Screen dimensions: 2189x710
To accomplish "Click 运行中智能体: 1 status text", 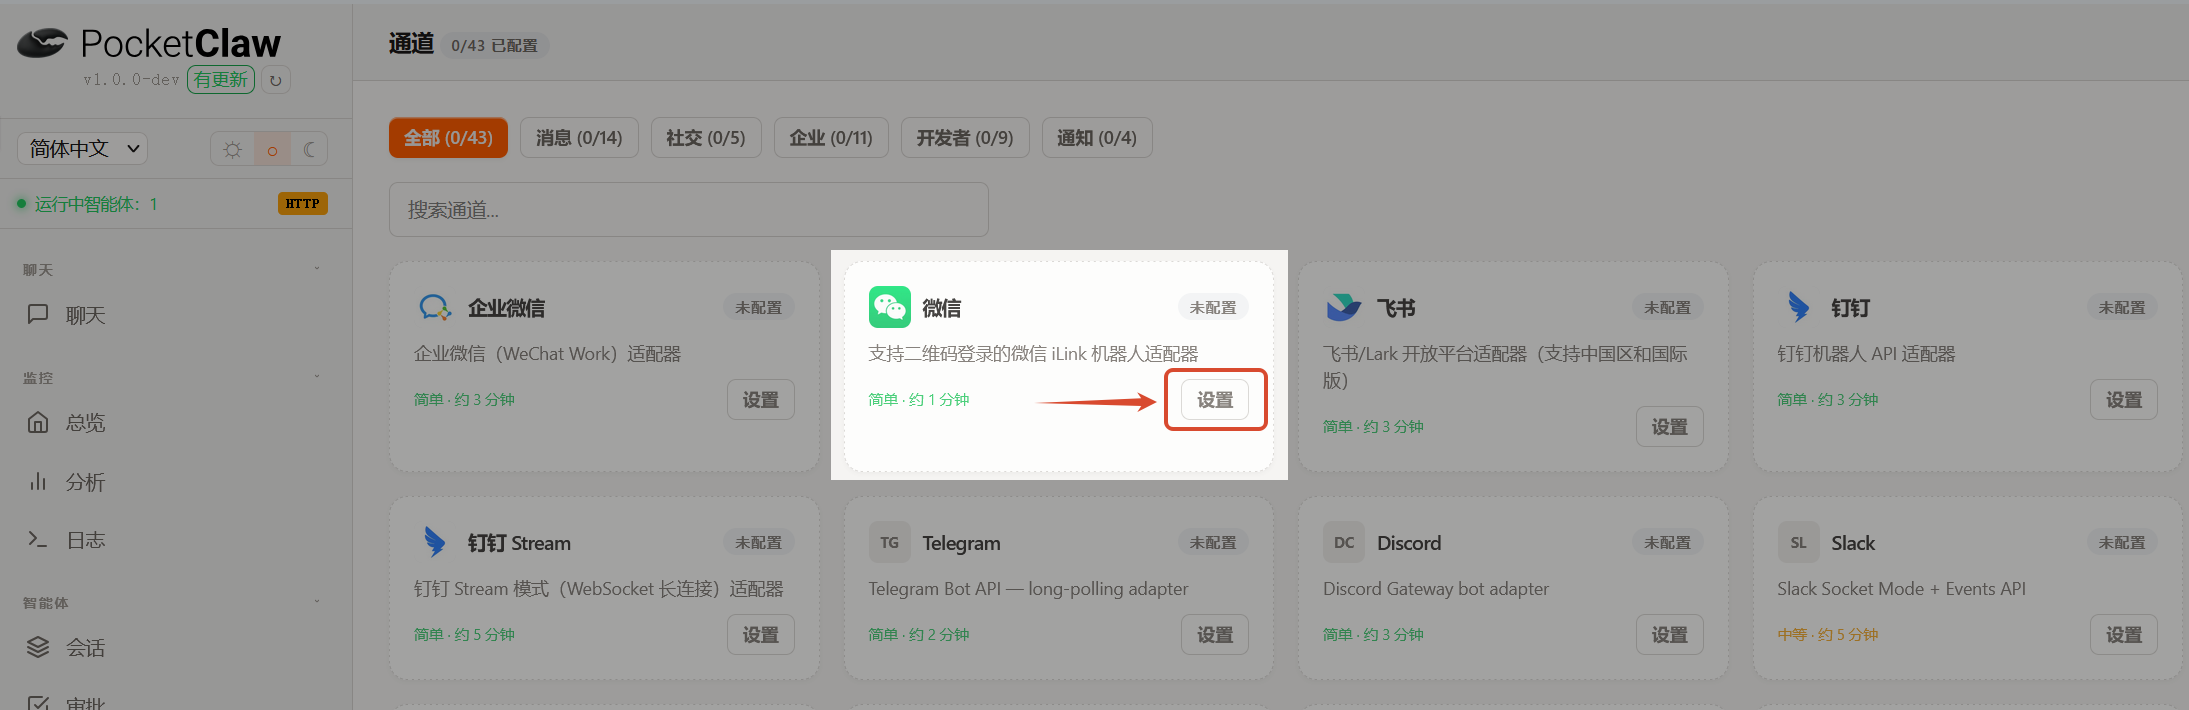I will click(x=96, y=204).
